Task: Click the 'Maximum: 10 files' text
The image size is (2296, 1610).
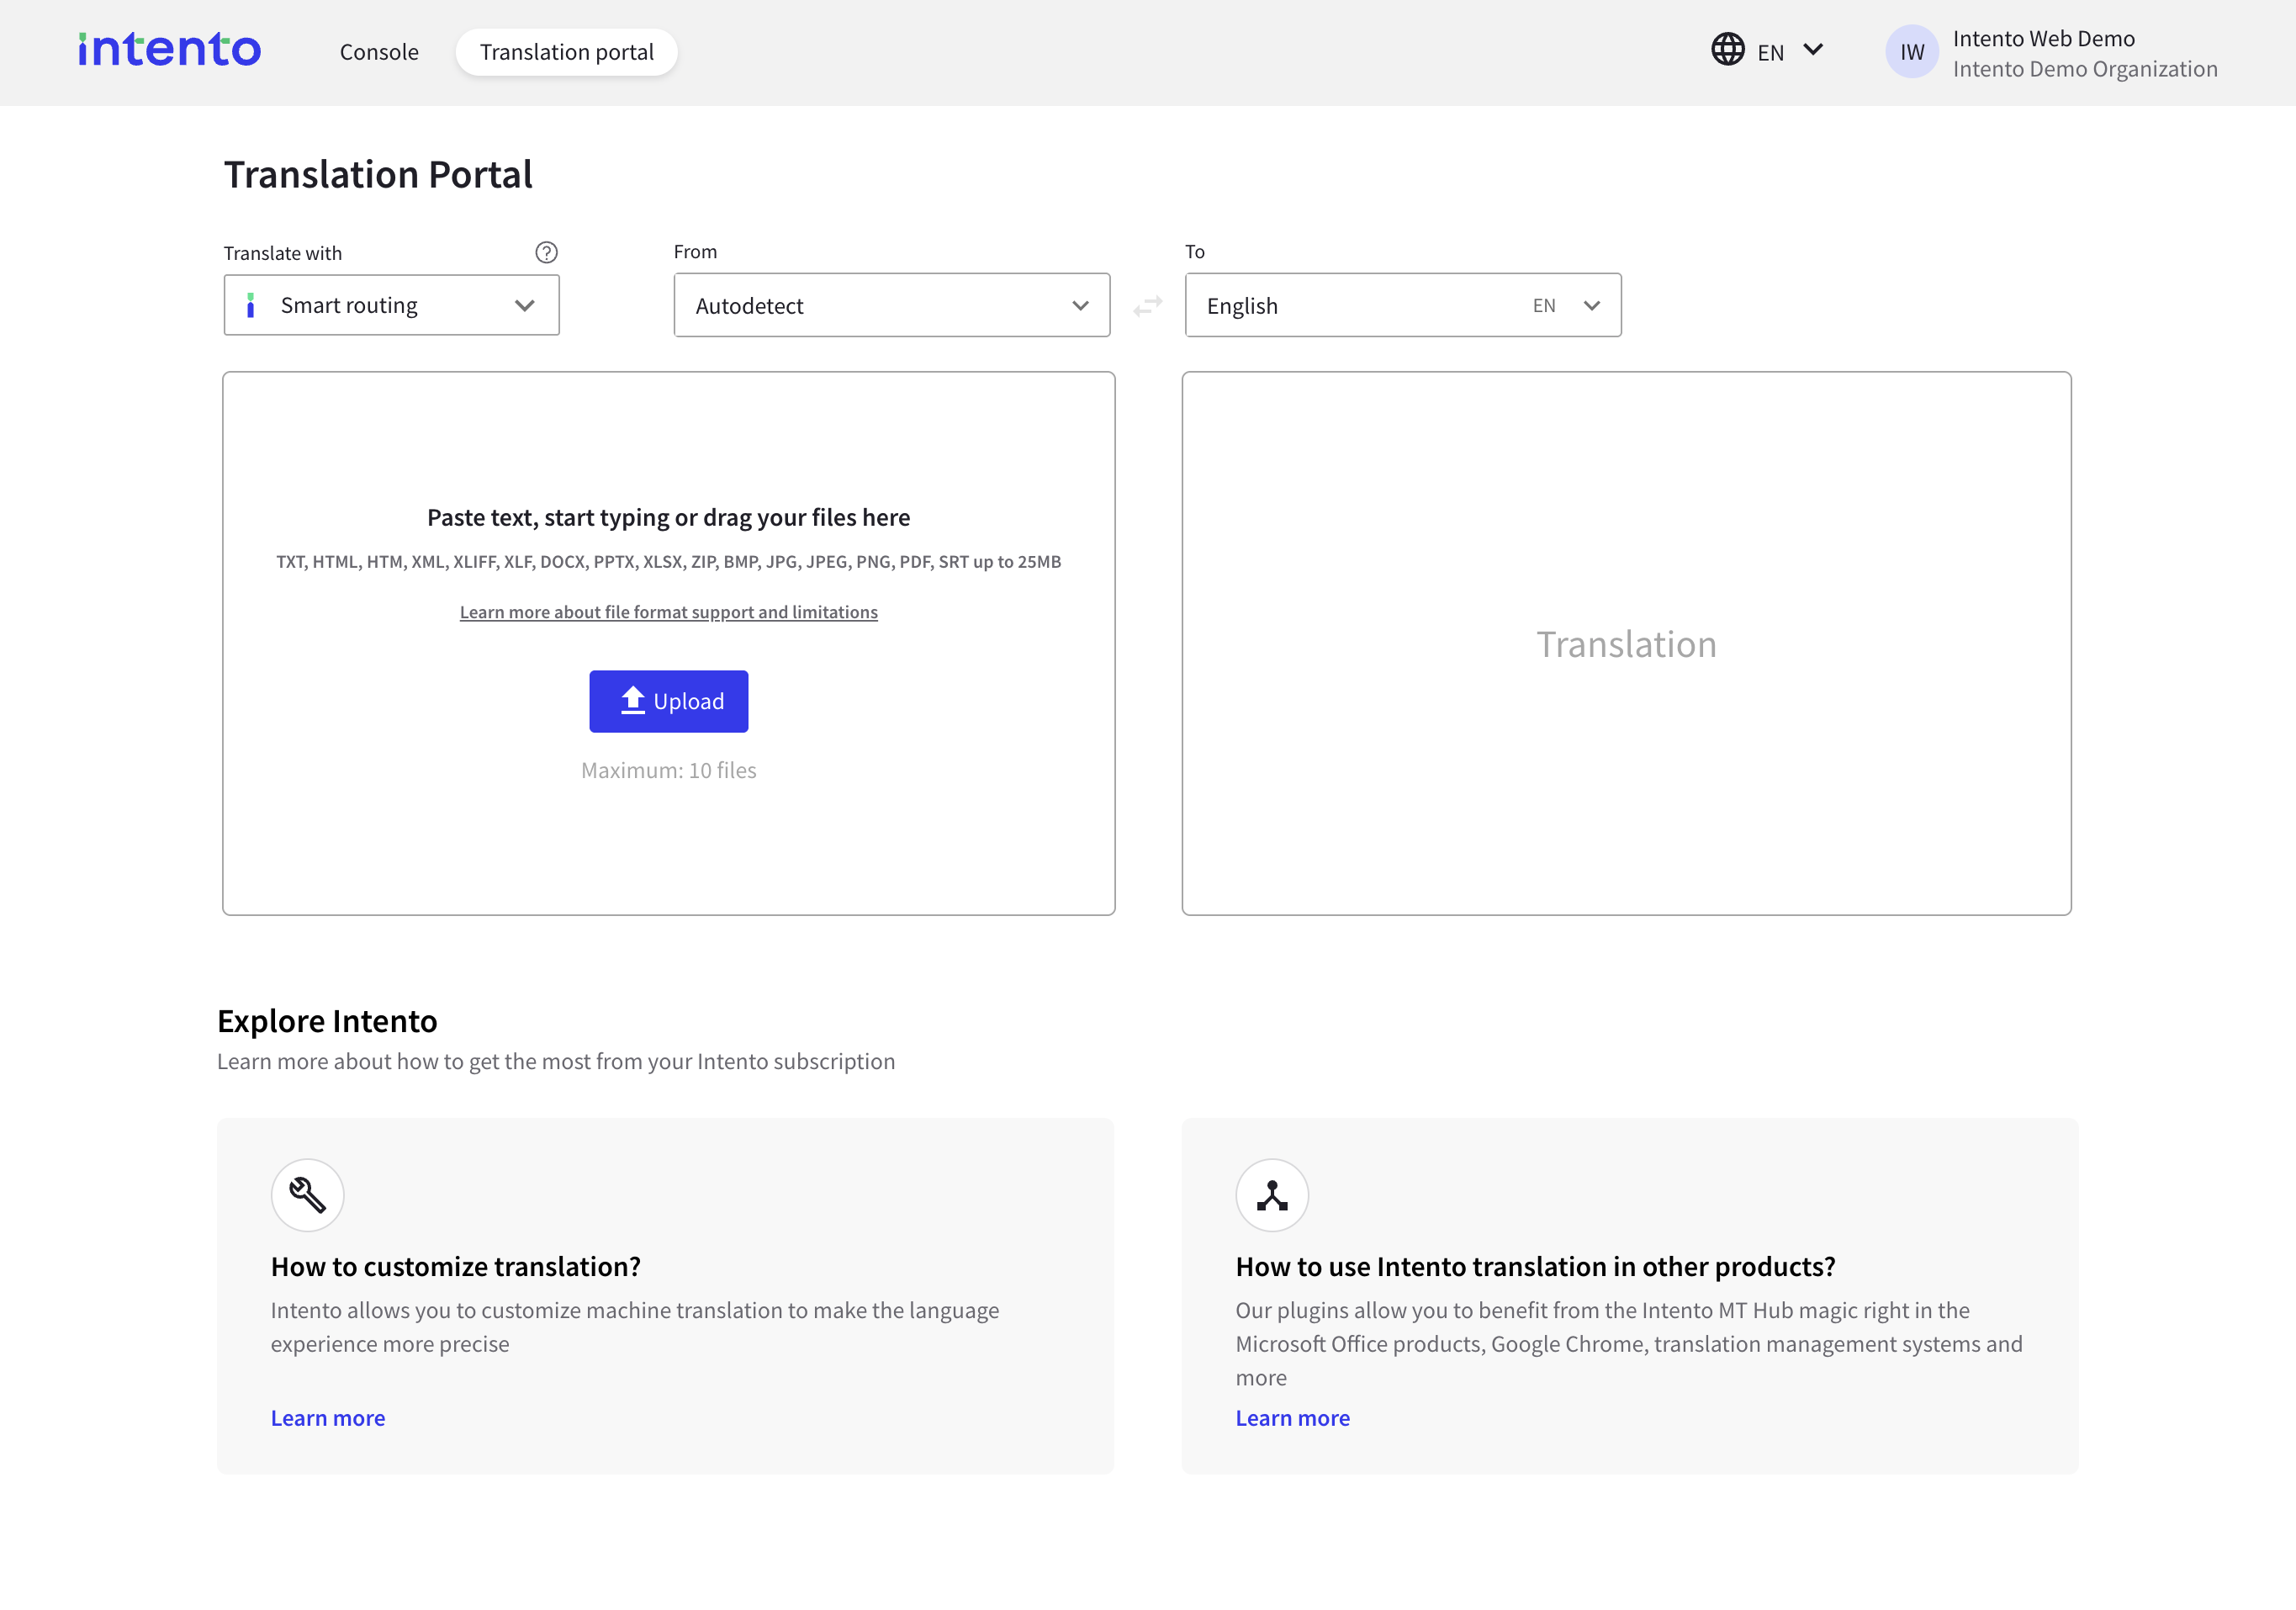Action: point(668,770)
